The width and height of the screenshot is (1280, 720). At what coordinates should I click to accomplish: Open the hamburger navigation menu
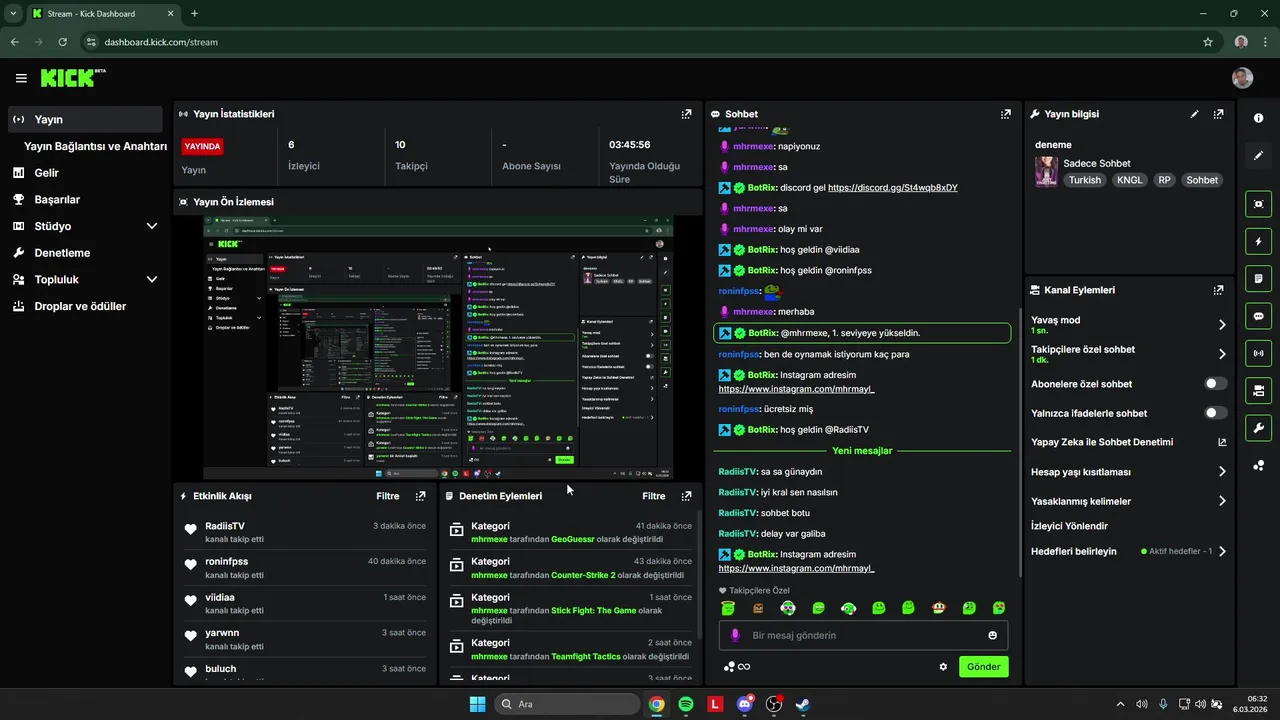[21, 78]
